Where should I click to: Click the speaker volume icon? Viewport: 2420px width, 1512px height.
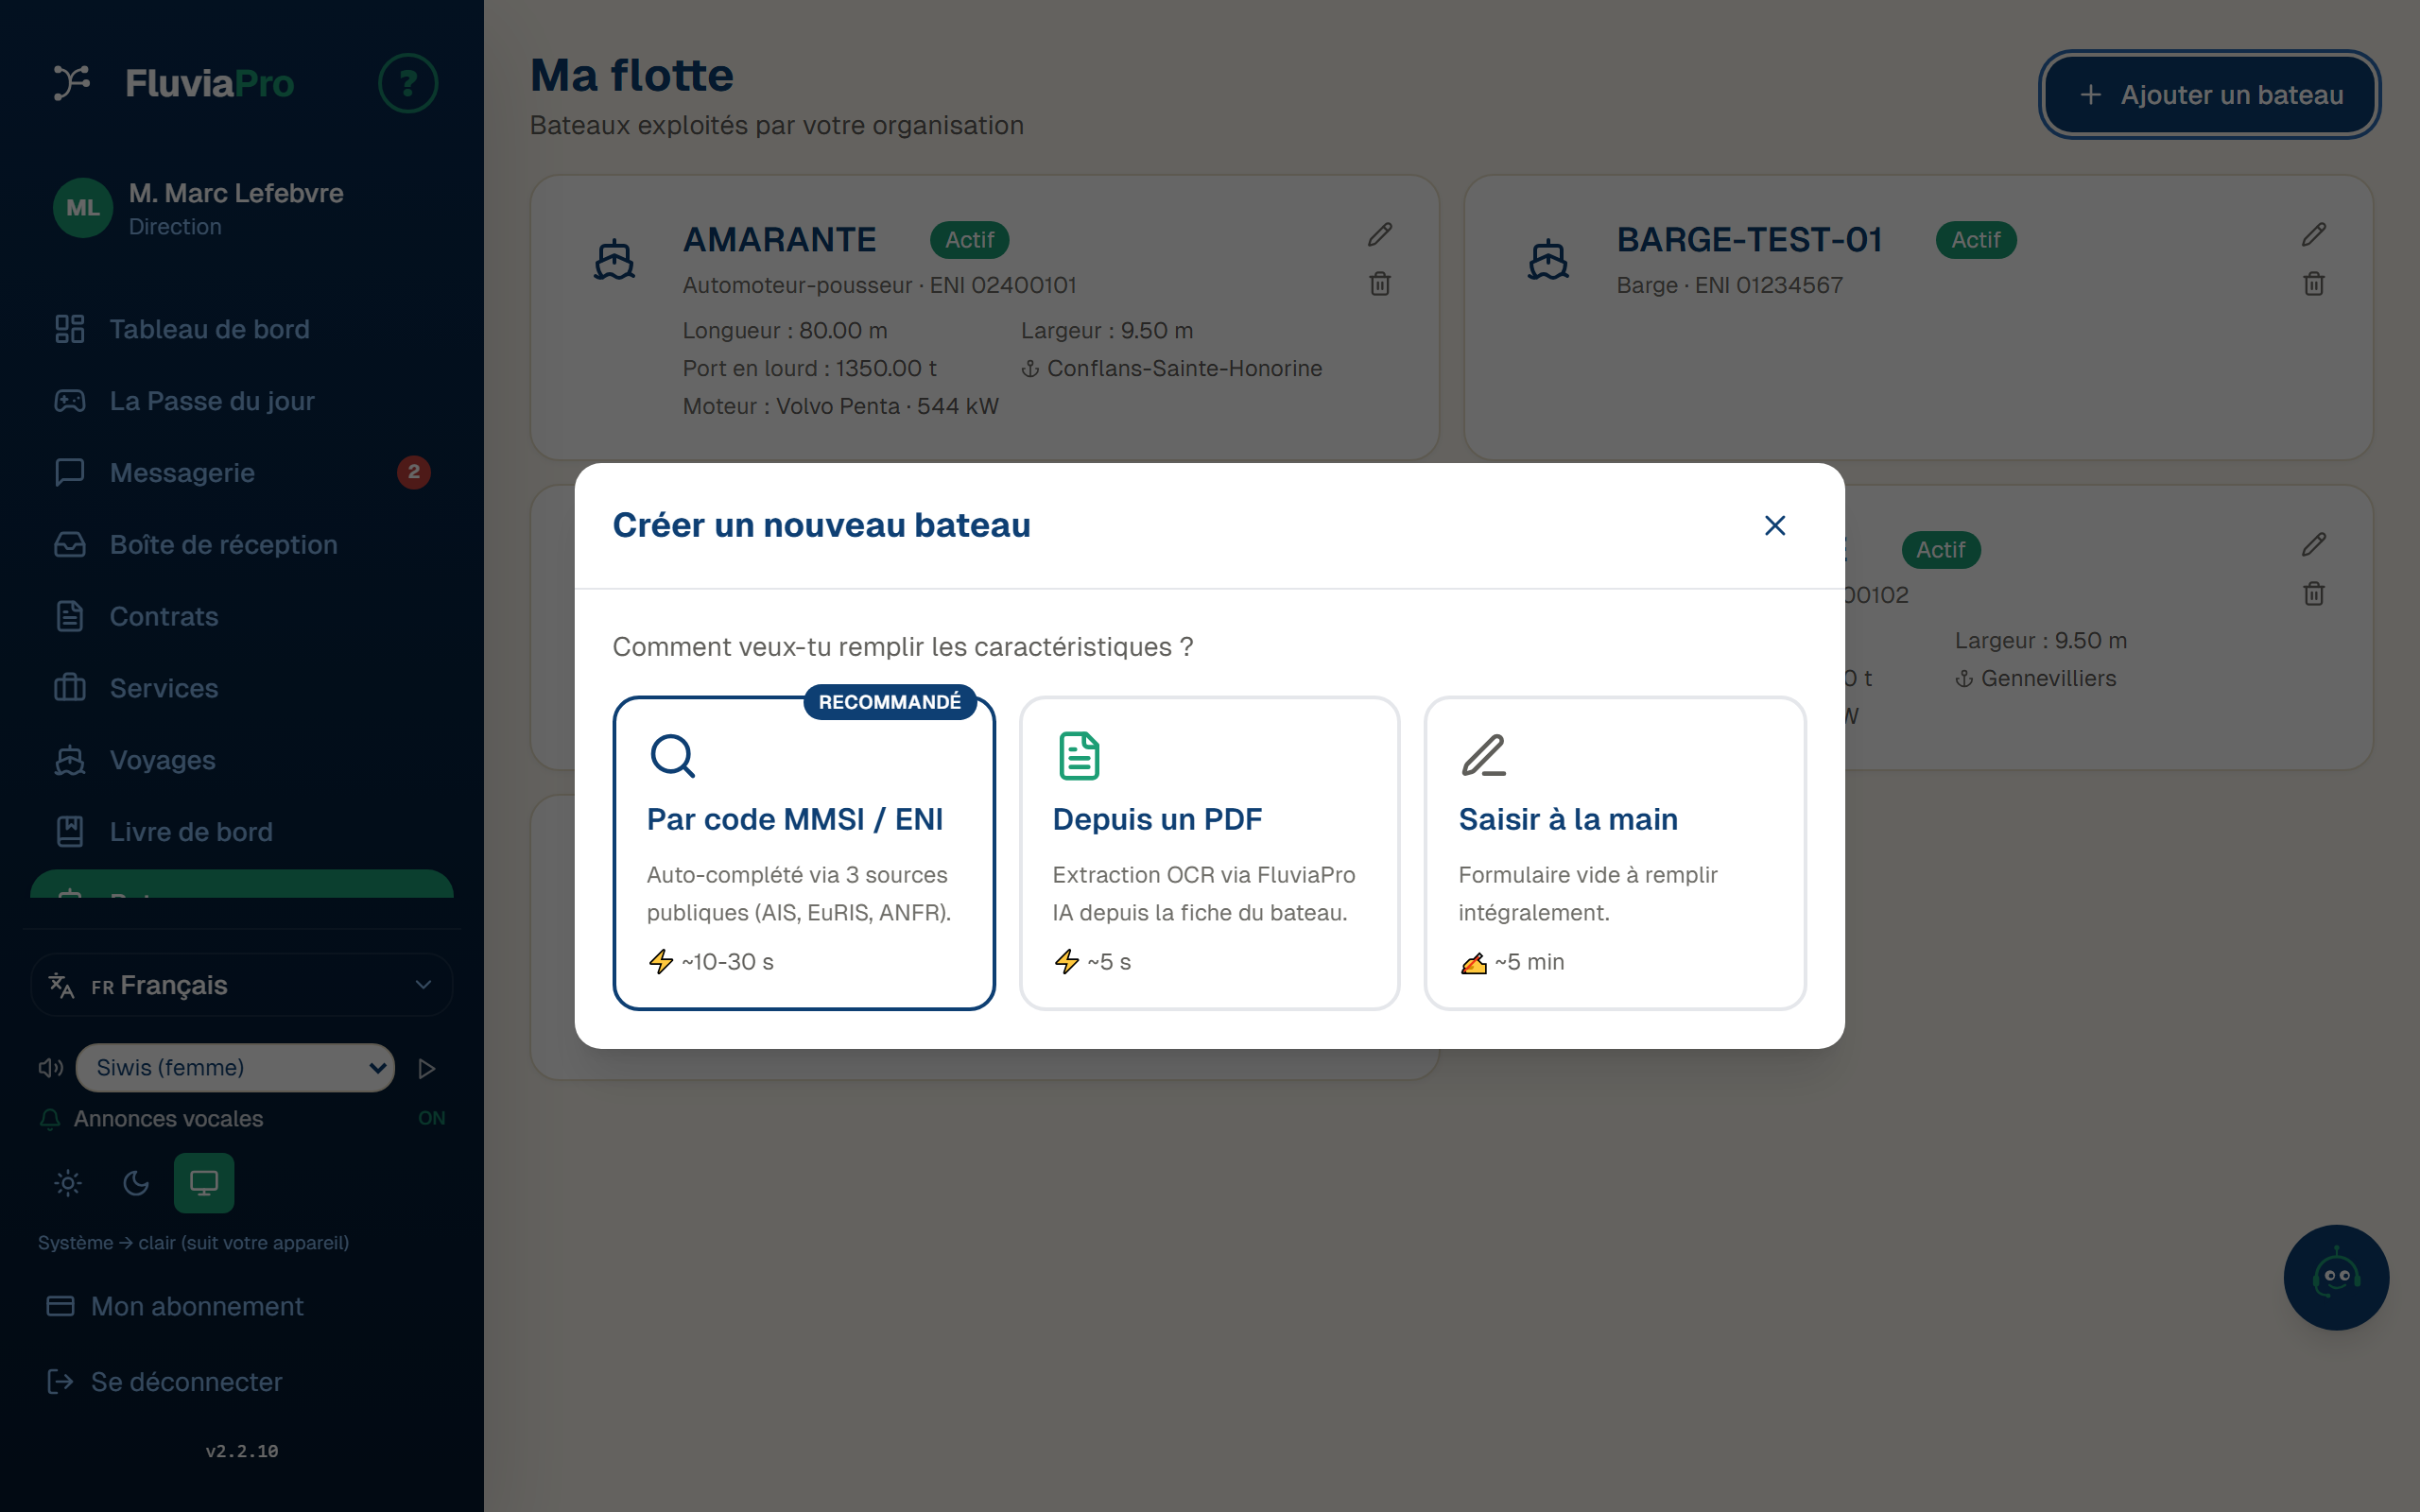pyautogui.click(x=50, y=1068)
